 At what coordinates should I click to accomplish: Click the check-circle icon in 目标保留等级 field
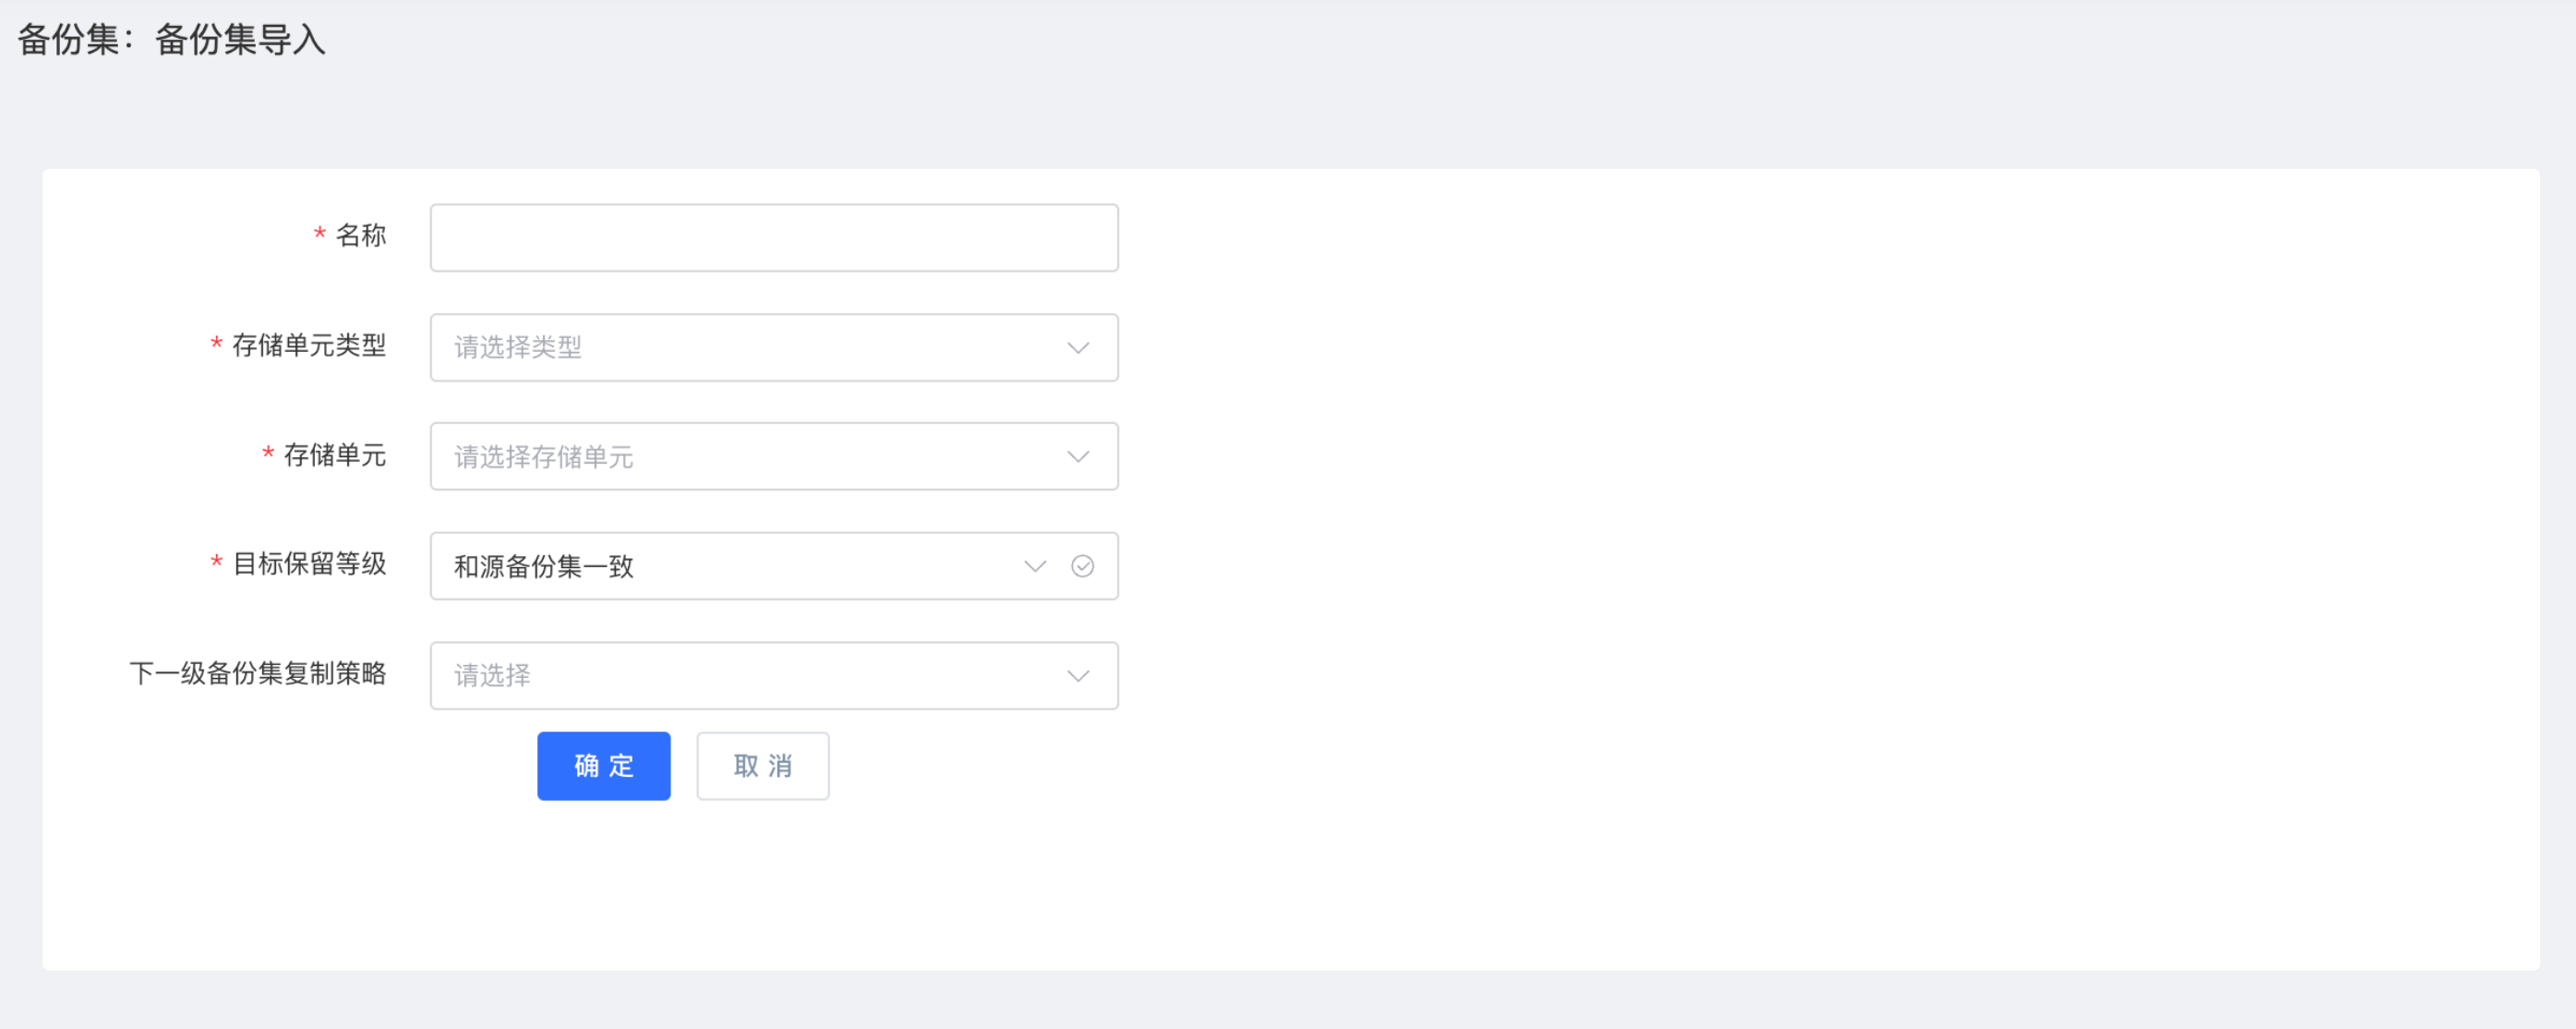pyautogui.click(x=1082, y=566)
